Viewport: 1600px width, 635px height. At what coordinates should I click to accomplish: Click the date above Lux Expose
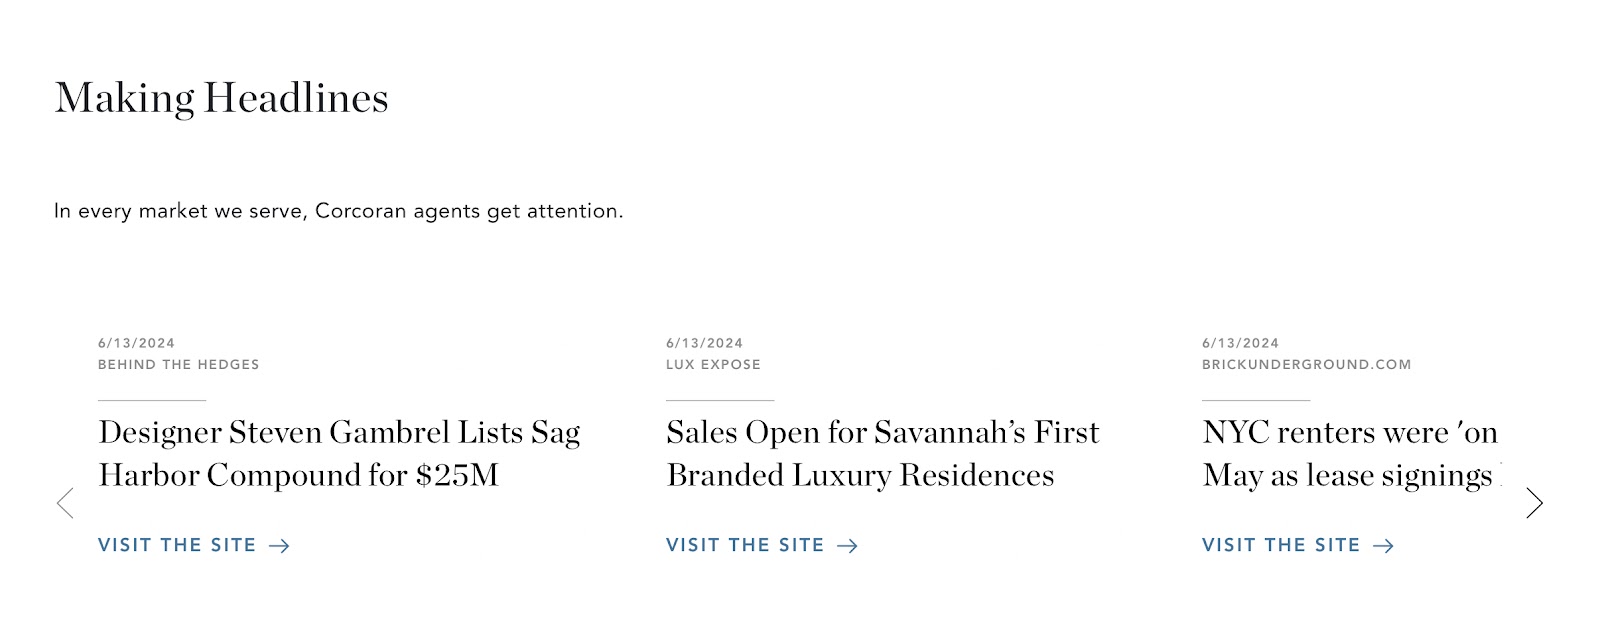[x=704, y=343]
